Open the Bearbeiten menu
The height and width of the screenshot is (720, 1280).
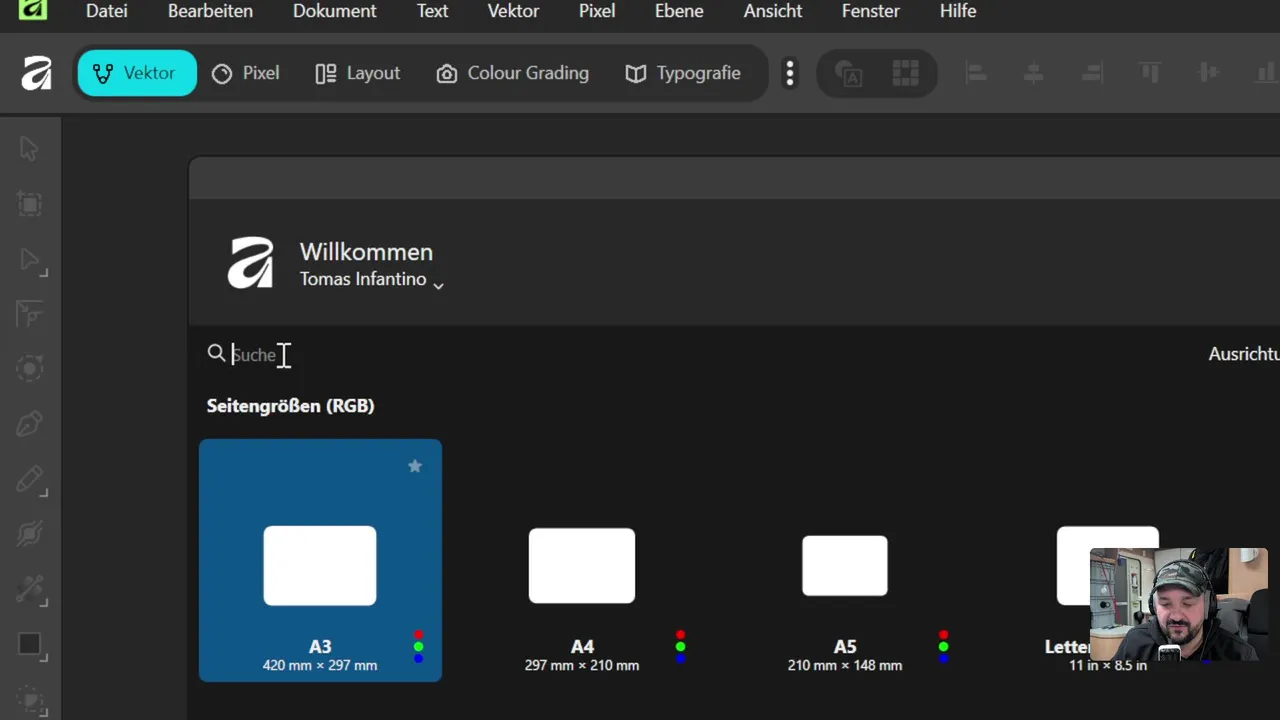(x=210, y=11)
